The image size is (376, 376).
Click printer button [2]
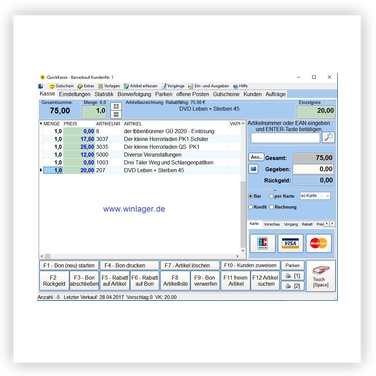[293, 286]
